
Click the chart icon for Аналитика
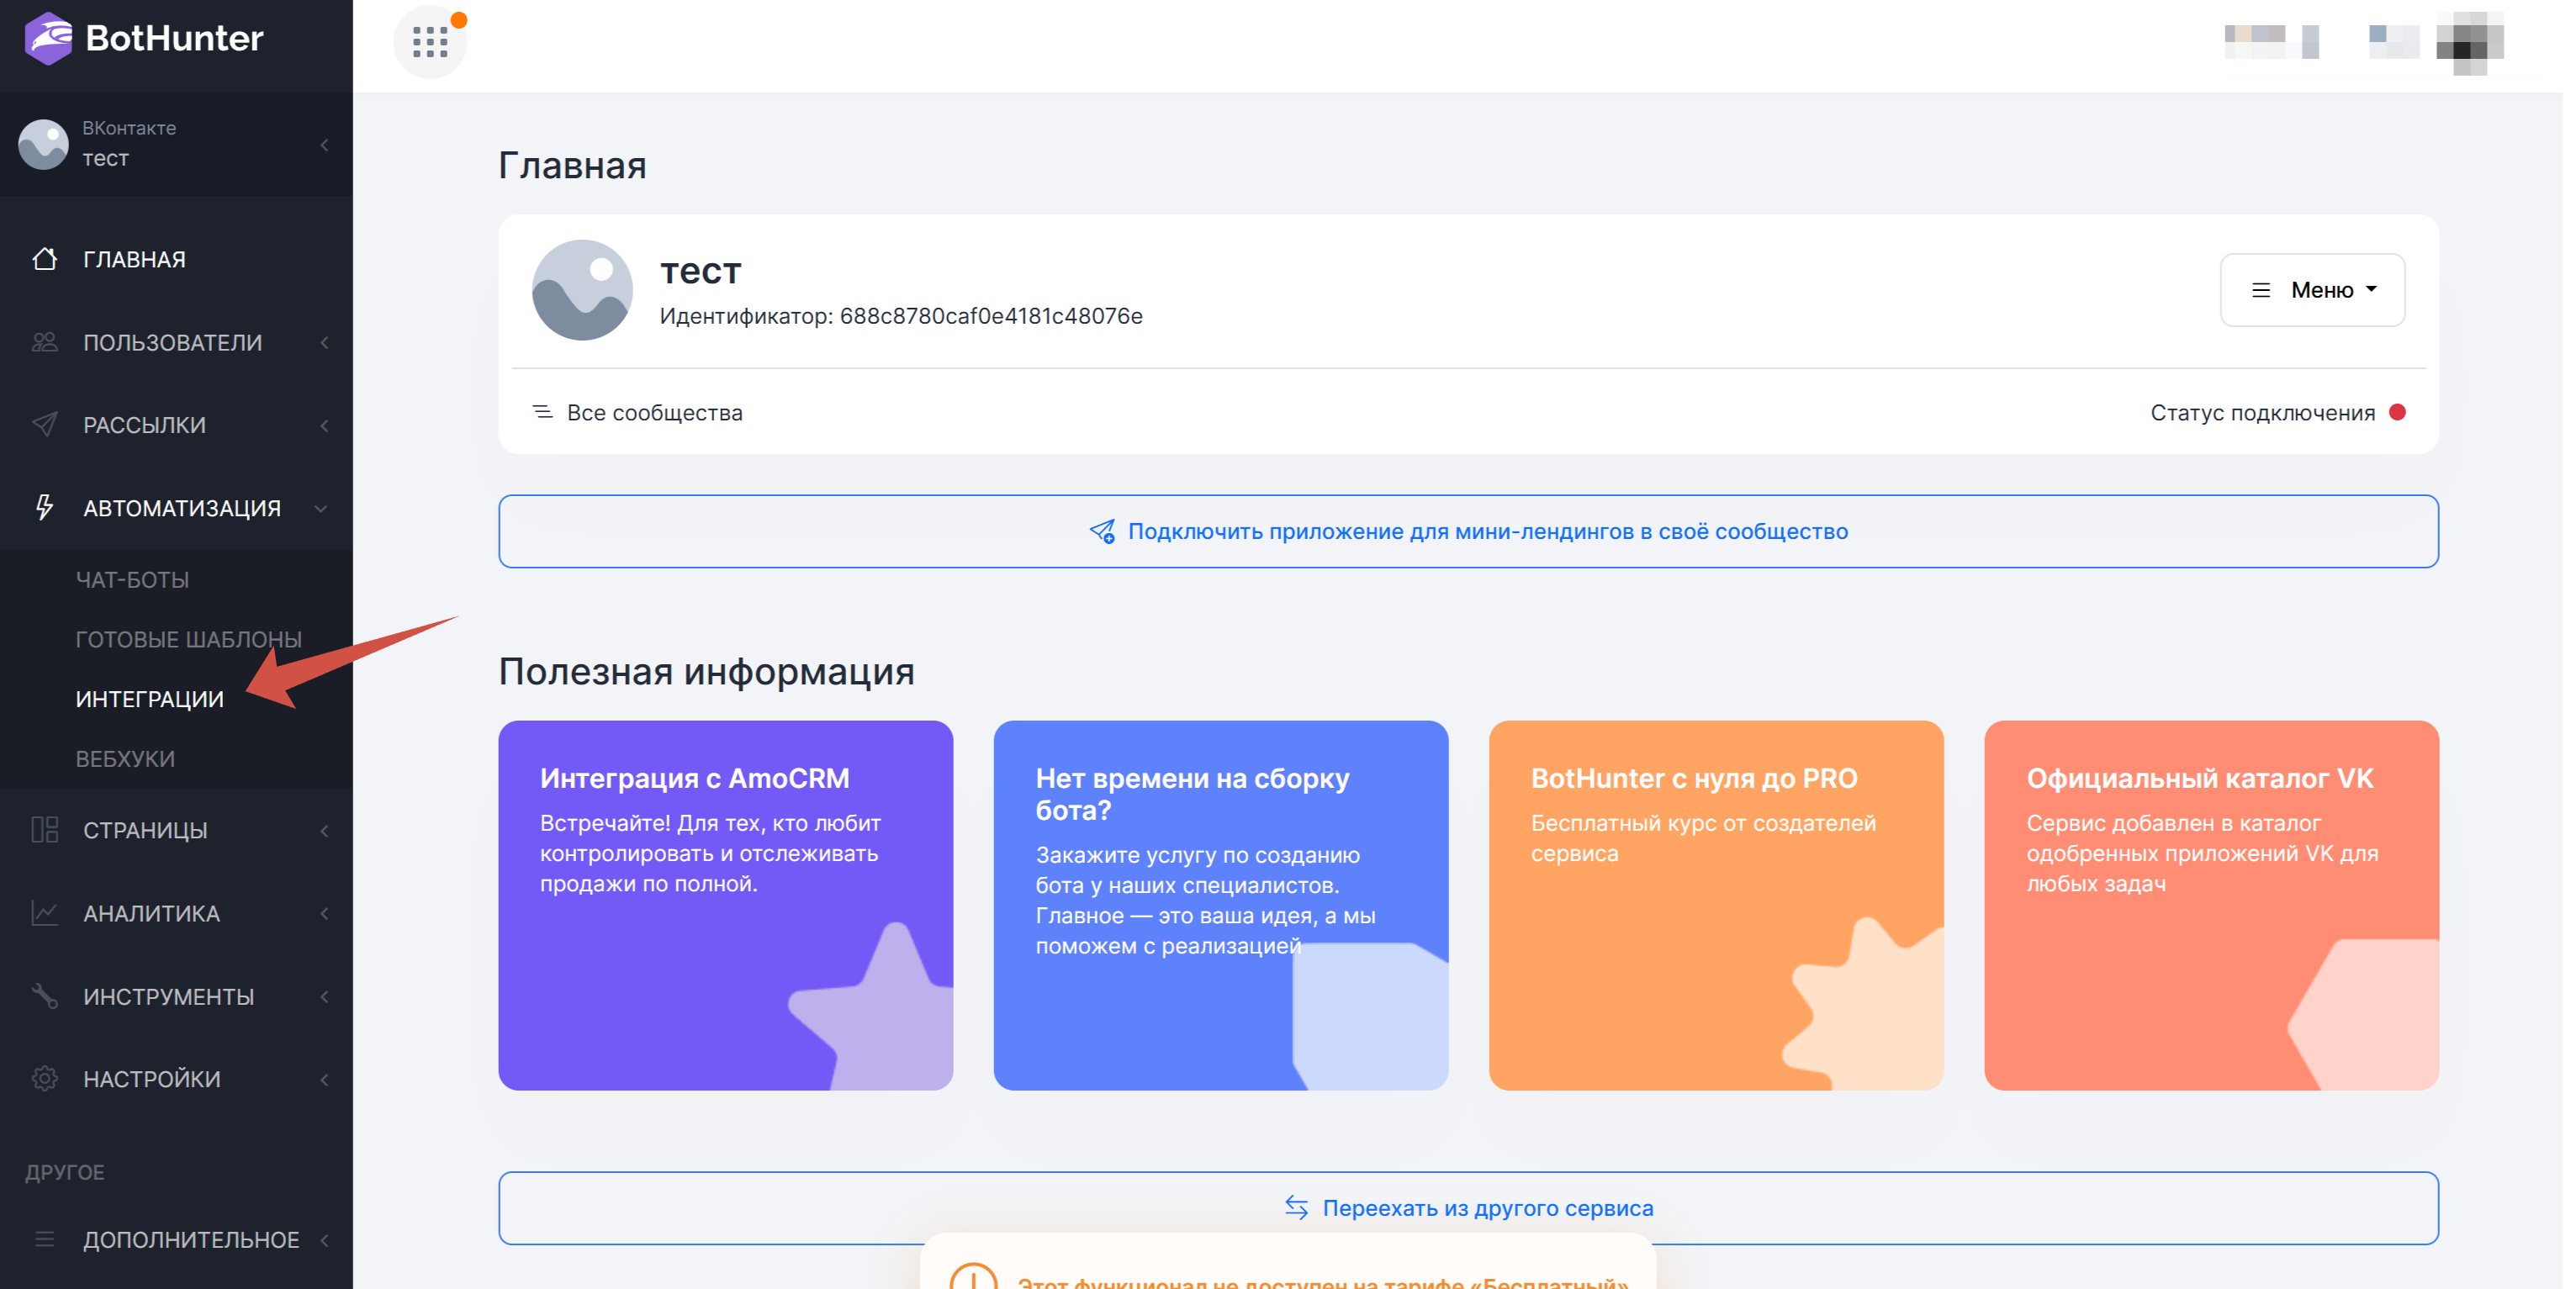[44, 913]
